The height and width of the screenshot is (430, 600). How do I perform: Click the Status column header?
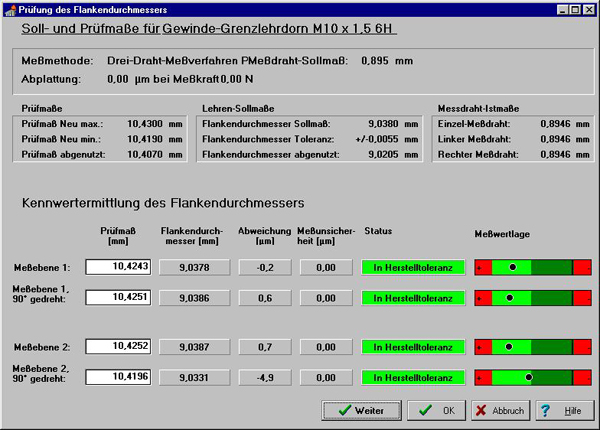click(378, 231)
